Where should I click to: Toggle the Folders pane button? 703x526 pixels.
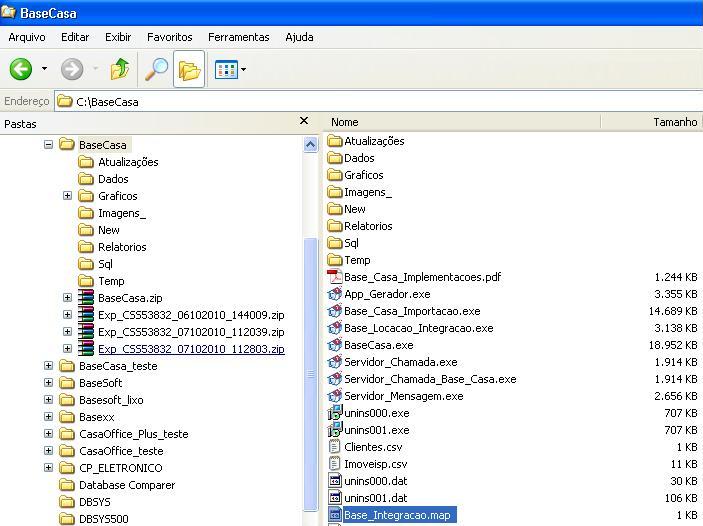point(188,69)
